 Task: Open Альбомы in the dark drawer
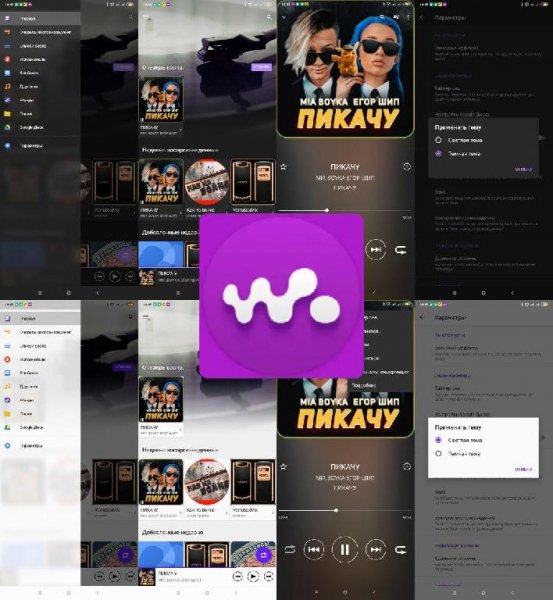coord(40,73)
